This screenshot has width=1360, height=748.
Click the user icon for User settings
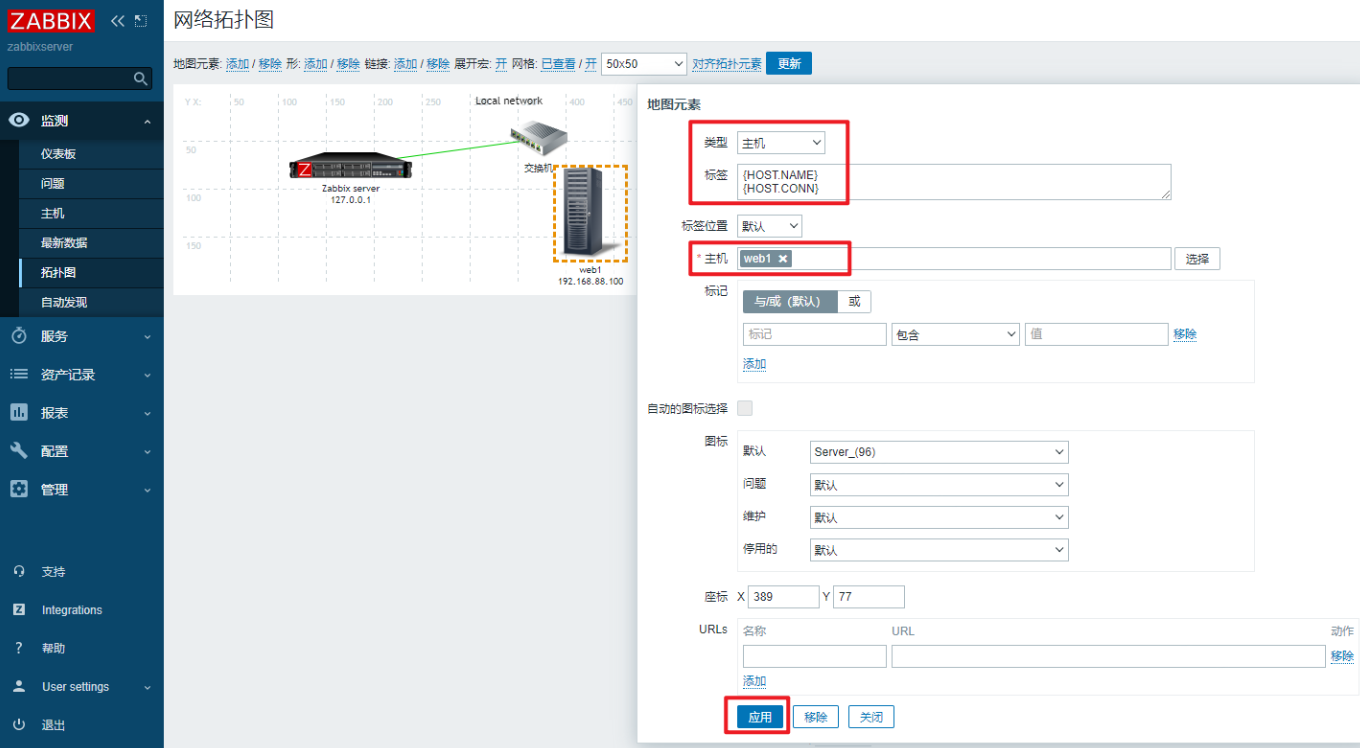pyautogui.click(x=18, y=687)
